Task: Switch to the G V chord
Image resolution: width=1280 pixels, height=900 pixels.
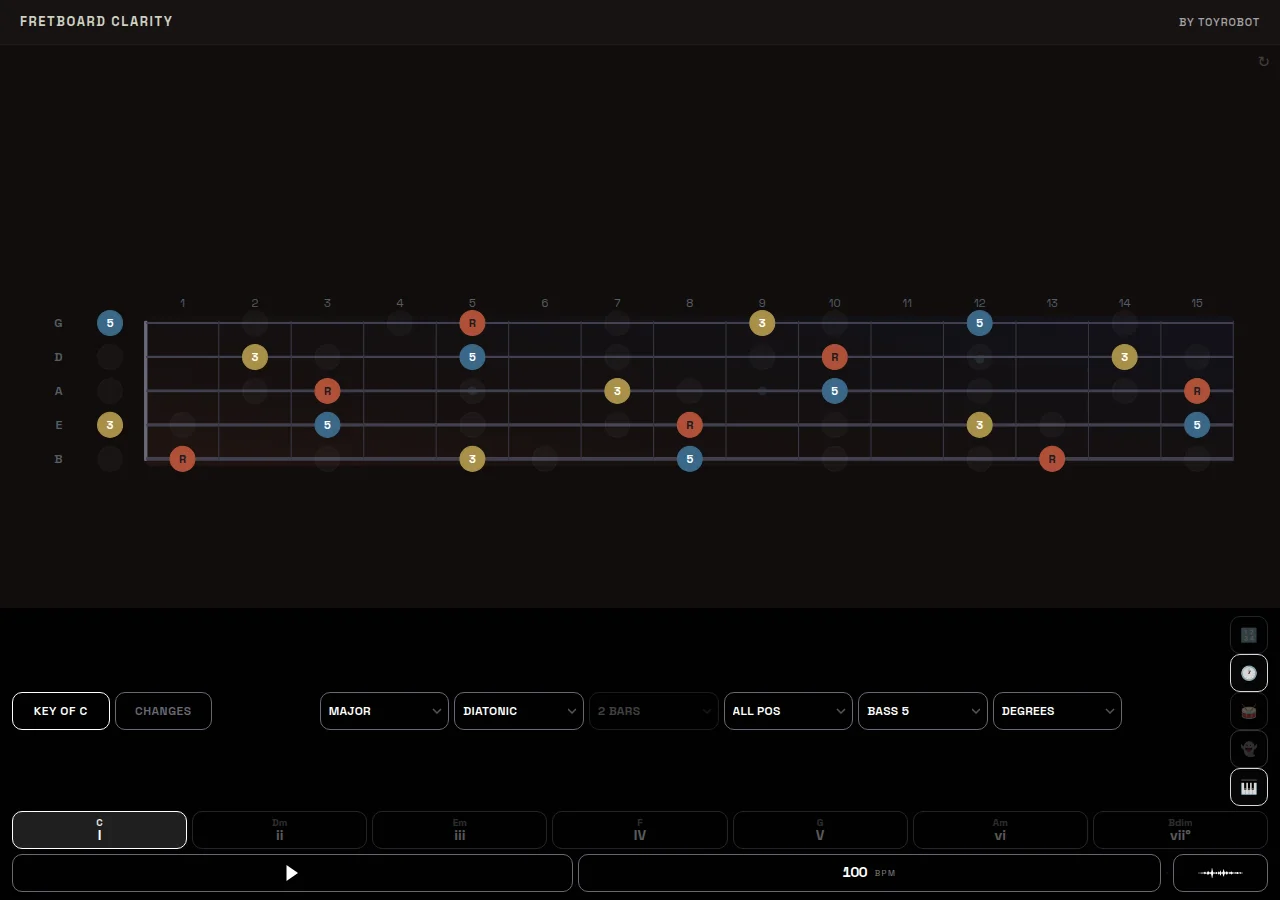Action: tap(820, 830)
